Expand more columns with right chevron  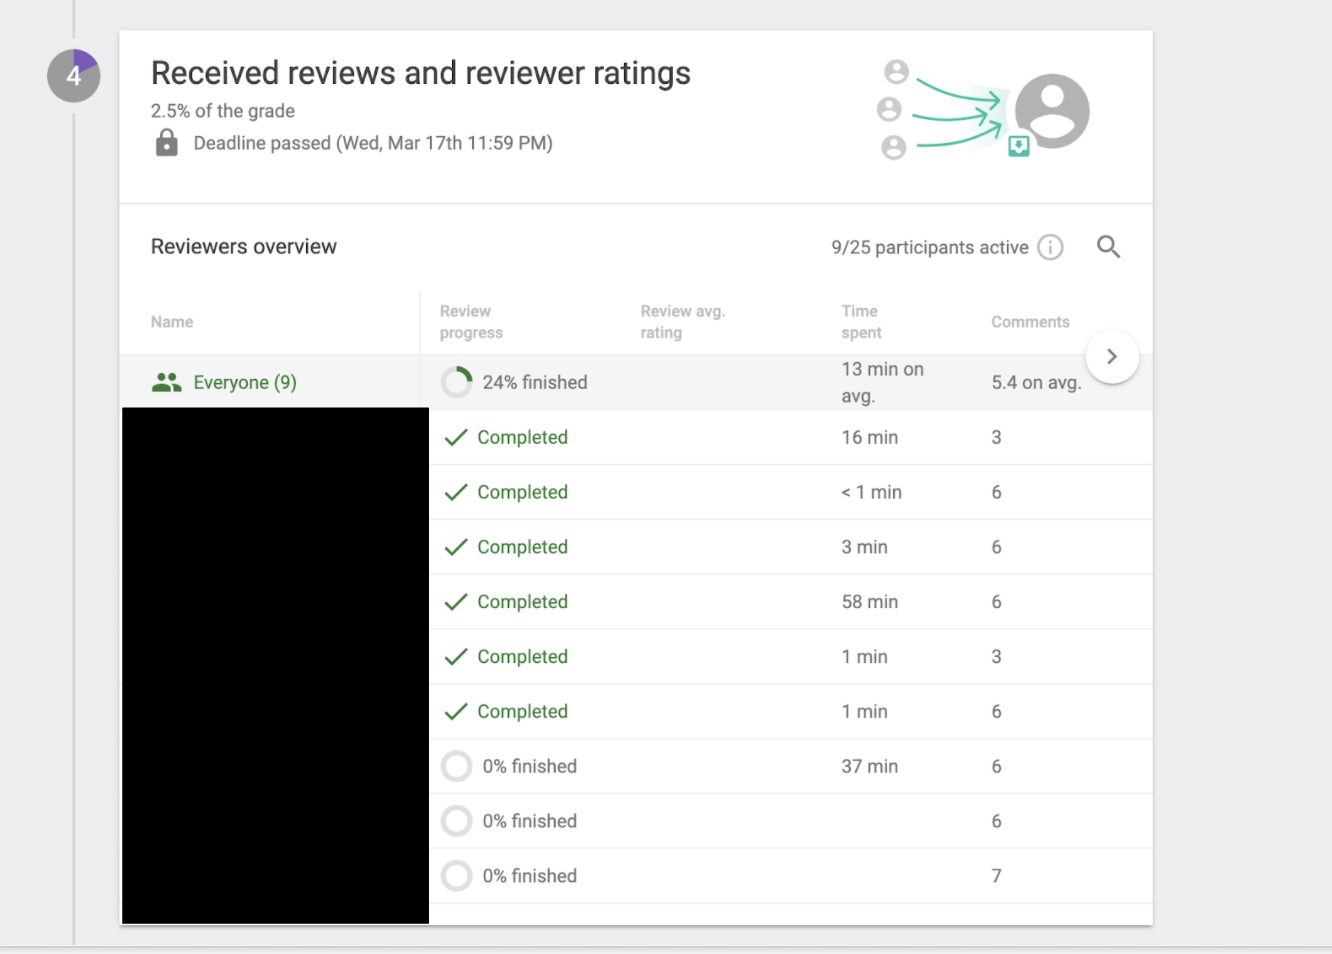click(1111, 356)
